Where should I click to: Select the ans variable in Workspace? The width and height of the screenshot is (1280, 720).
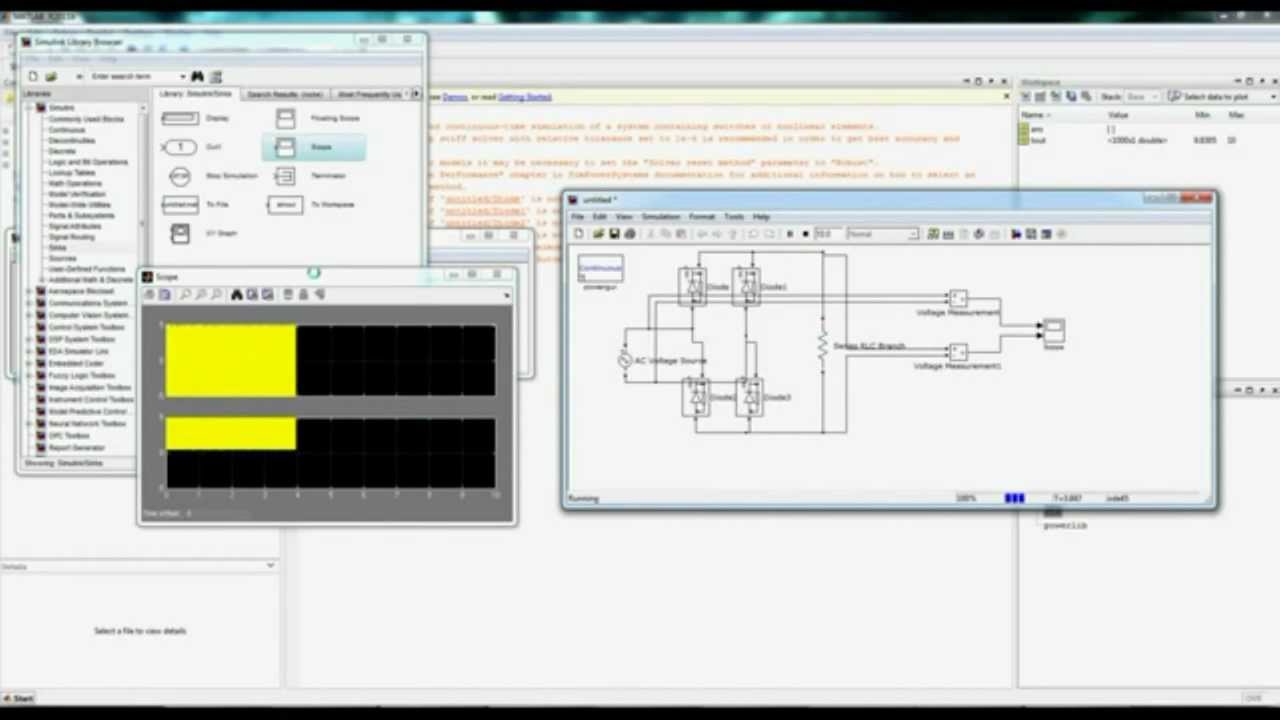tap(1037, 129)
